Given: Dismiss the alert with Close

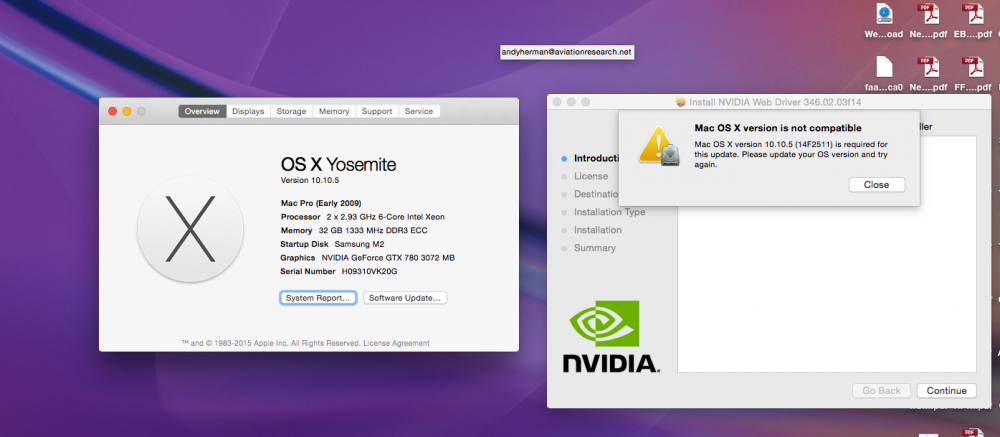Looking at the screenshot, I should (876, 184).
